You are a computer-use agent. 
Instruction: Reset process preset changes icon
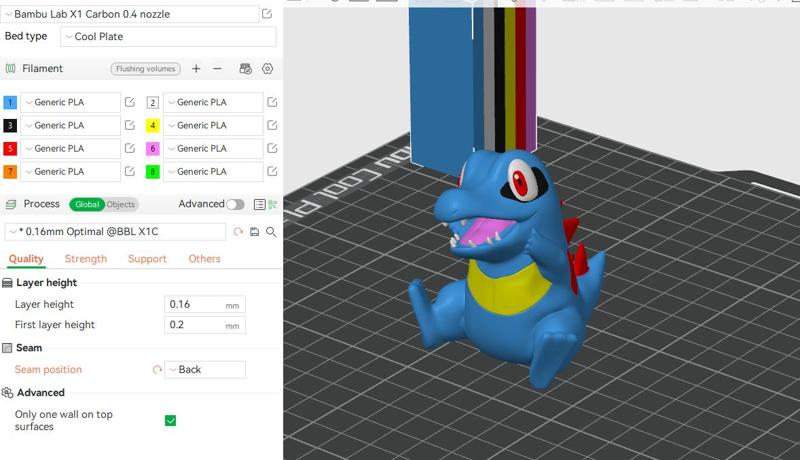pos(238,232)
